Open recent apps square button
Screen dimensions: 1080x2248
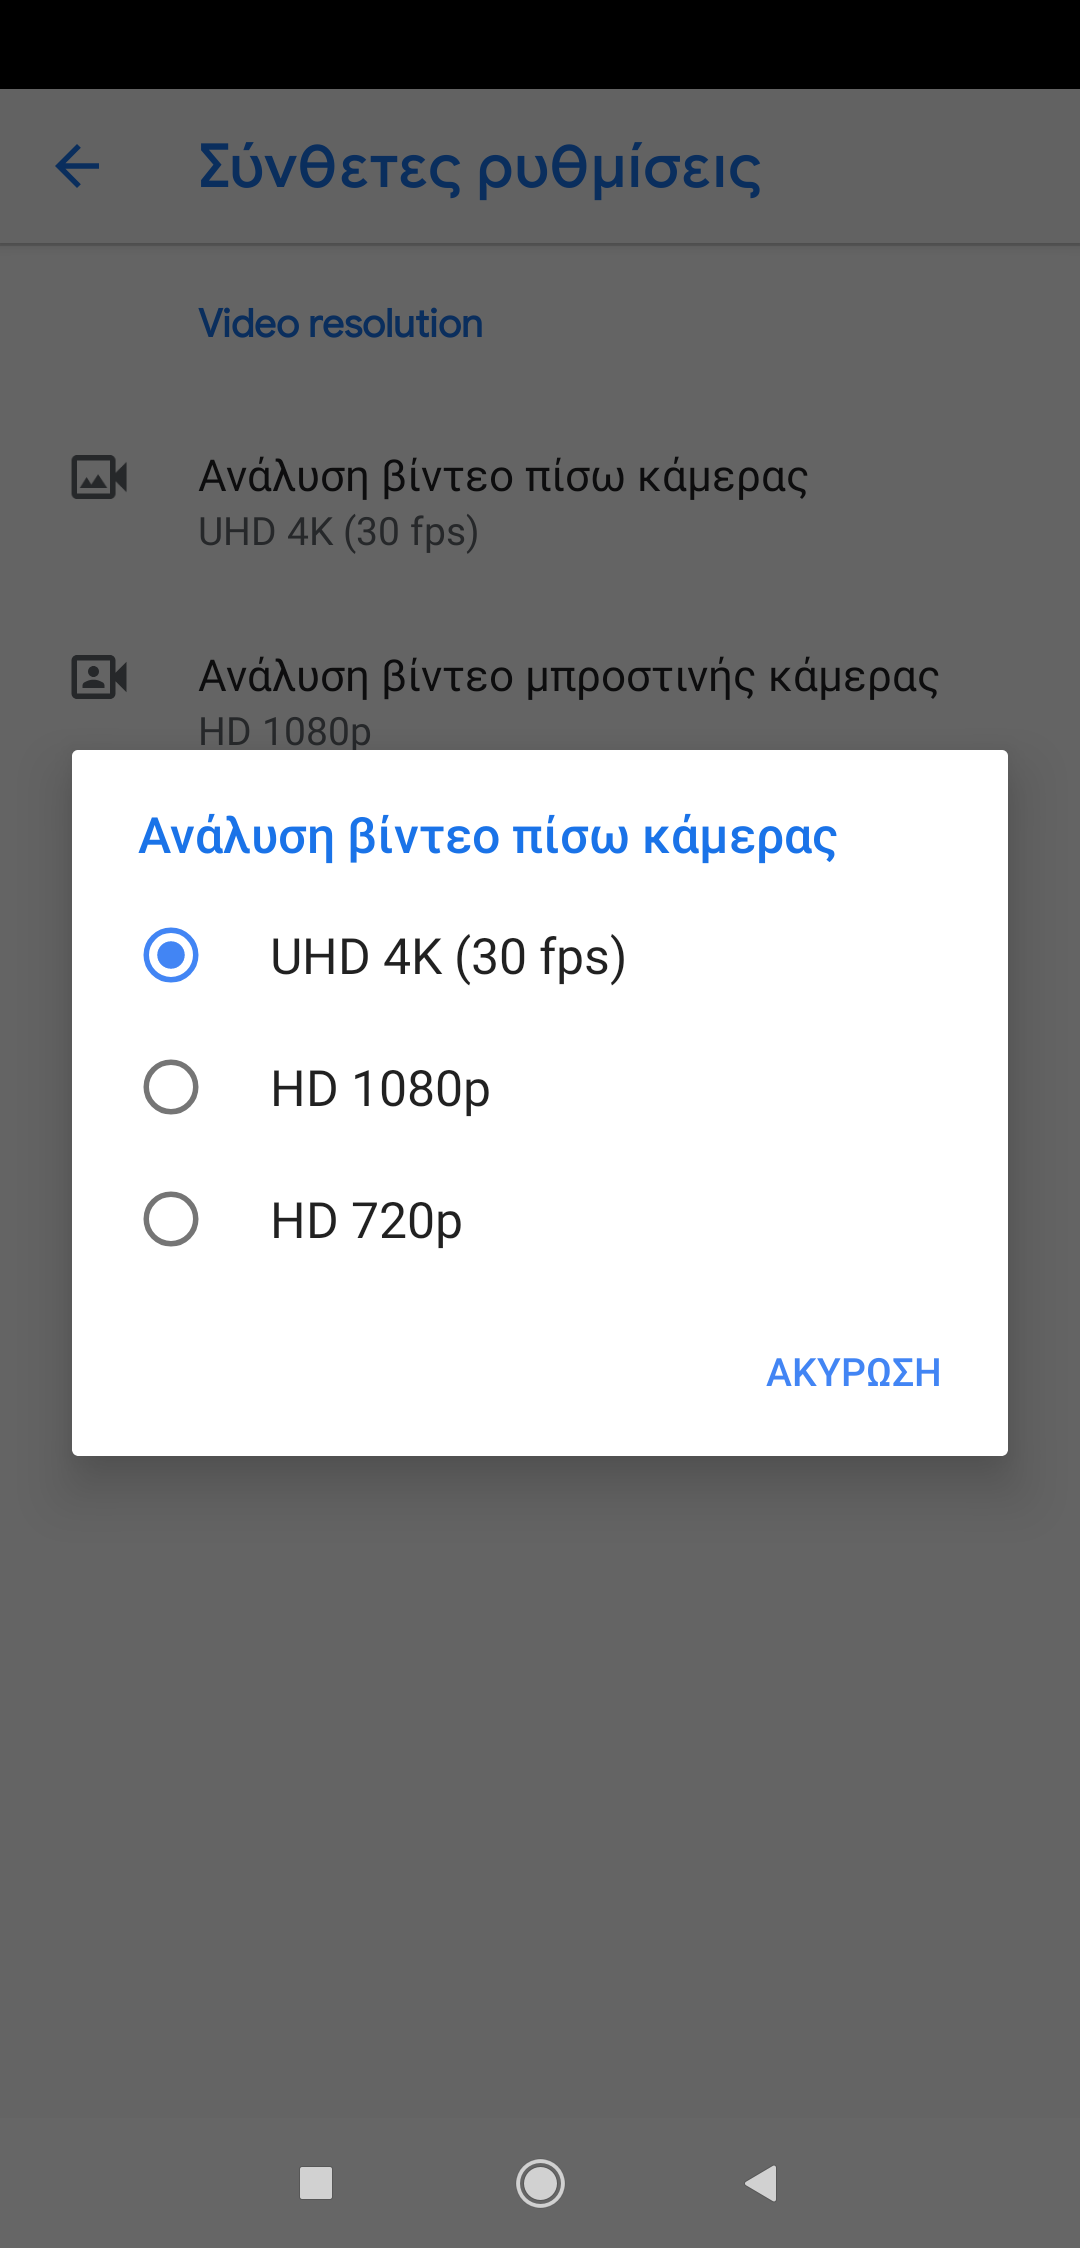316,2183
